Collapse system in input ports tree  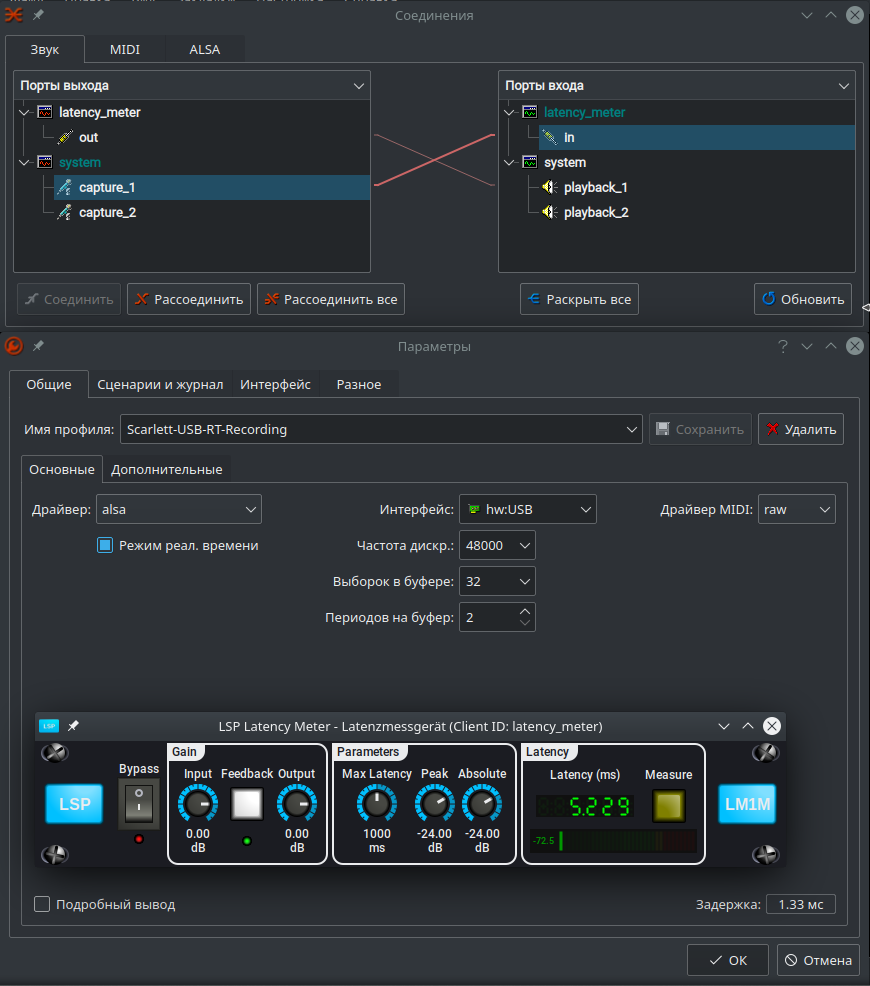pyautogui.click(x=510, y=162)
